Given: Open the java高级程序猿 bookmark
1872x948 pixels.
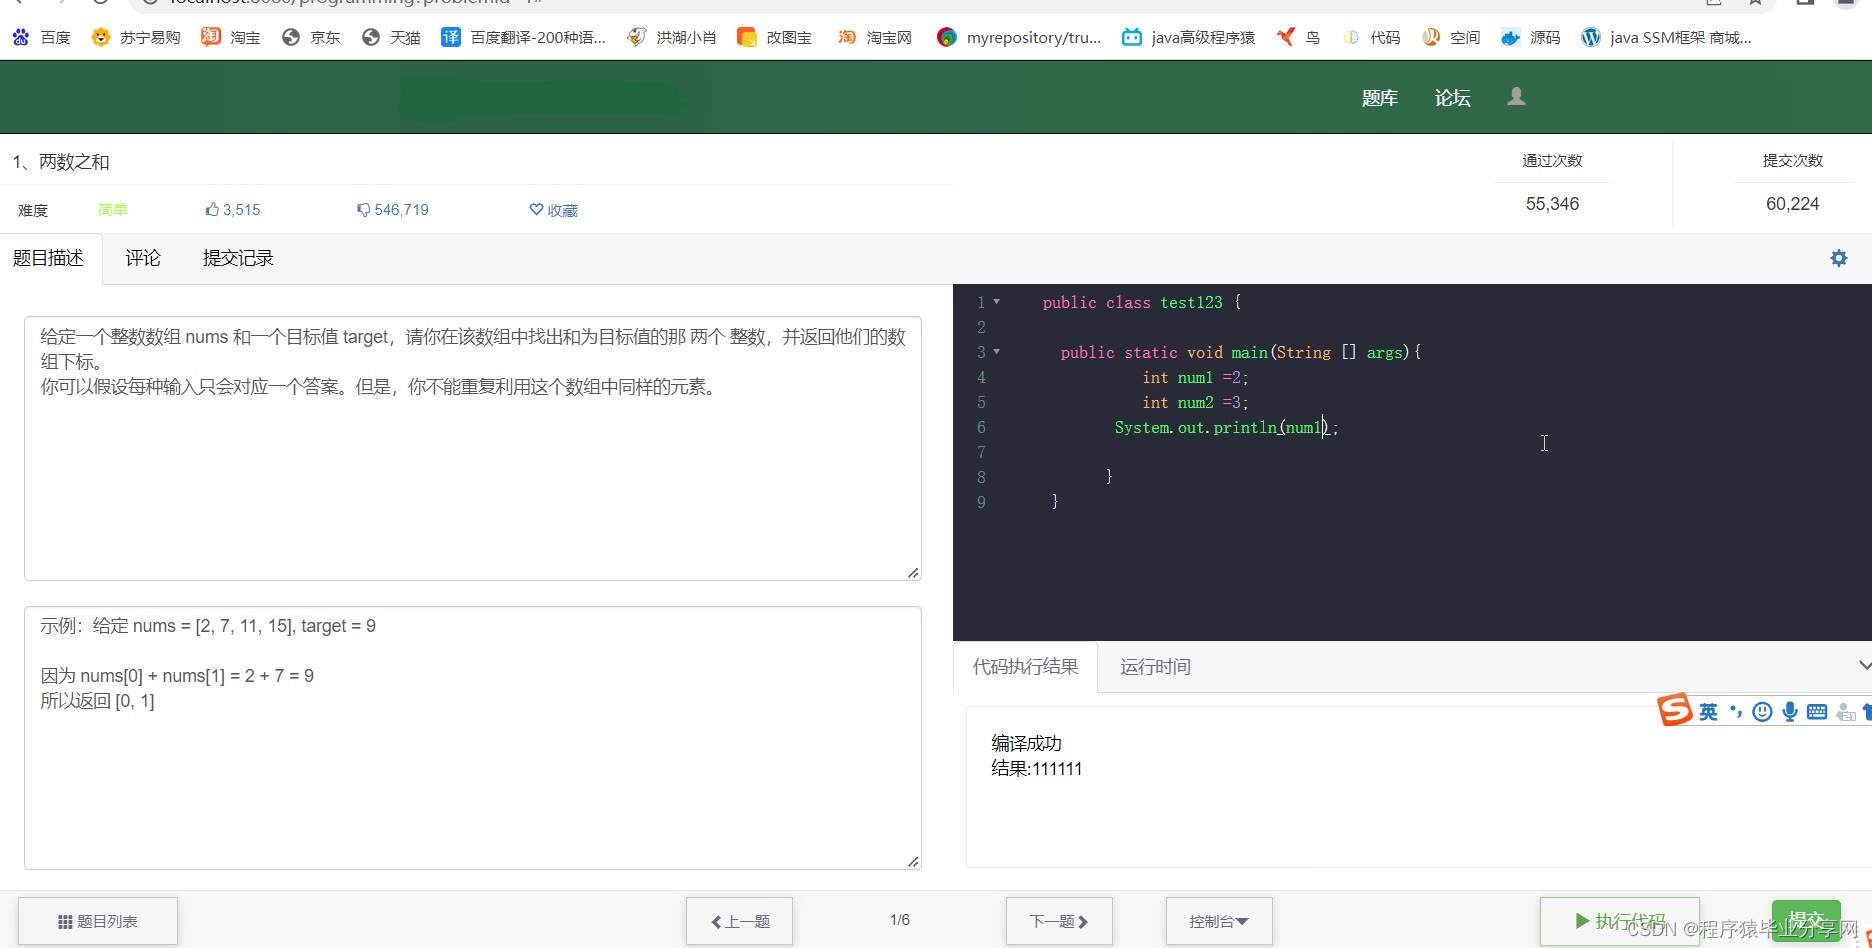Looking at the screenshot, I should (1188, 37).
